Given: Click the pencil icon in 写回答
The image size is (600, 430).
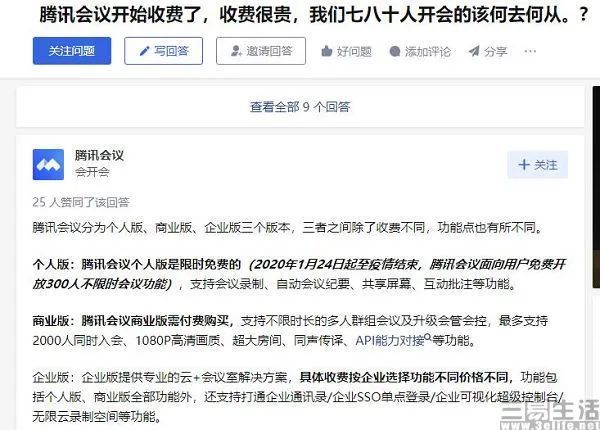Looking at the screenshot, I should coord(144,51).
